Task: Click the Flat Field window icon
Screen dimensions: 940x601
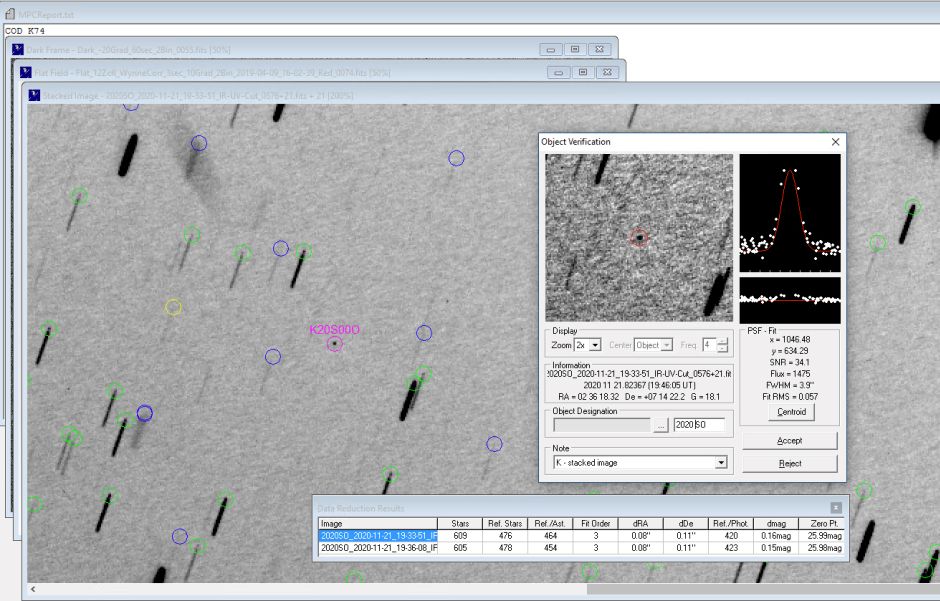Action: point(25,73)
